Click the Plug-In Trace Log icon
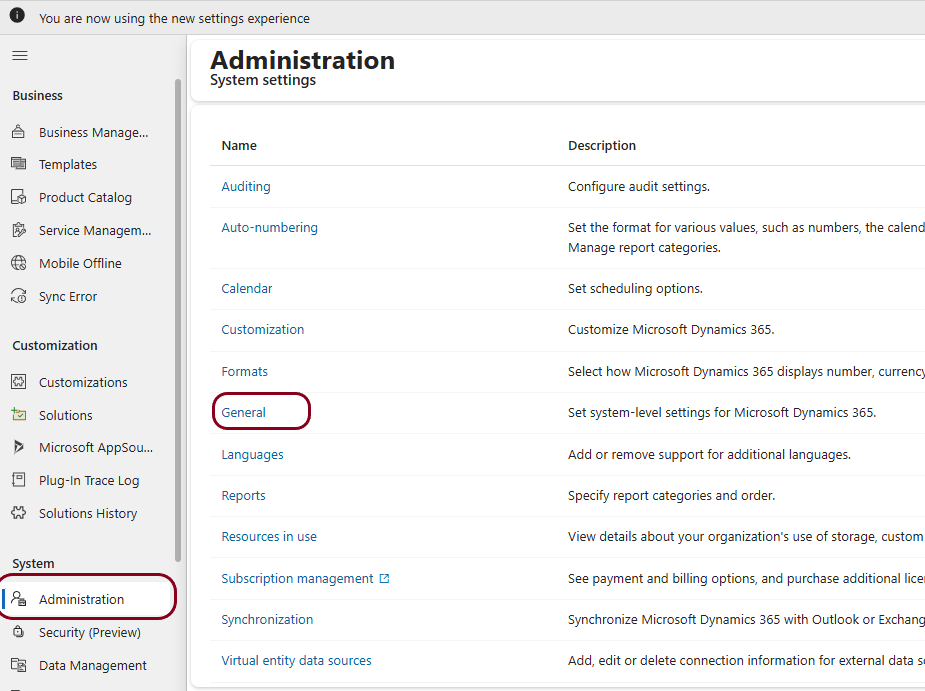The height and width of the screenshot is (691, 925). [x=18, y=480]
